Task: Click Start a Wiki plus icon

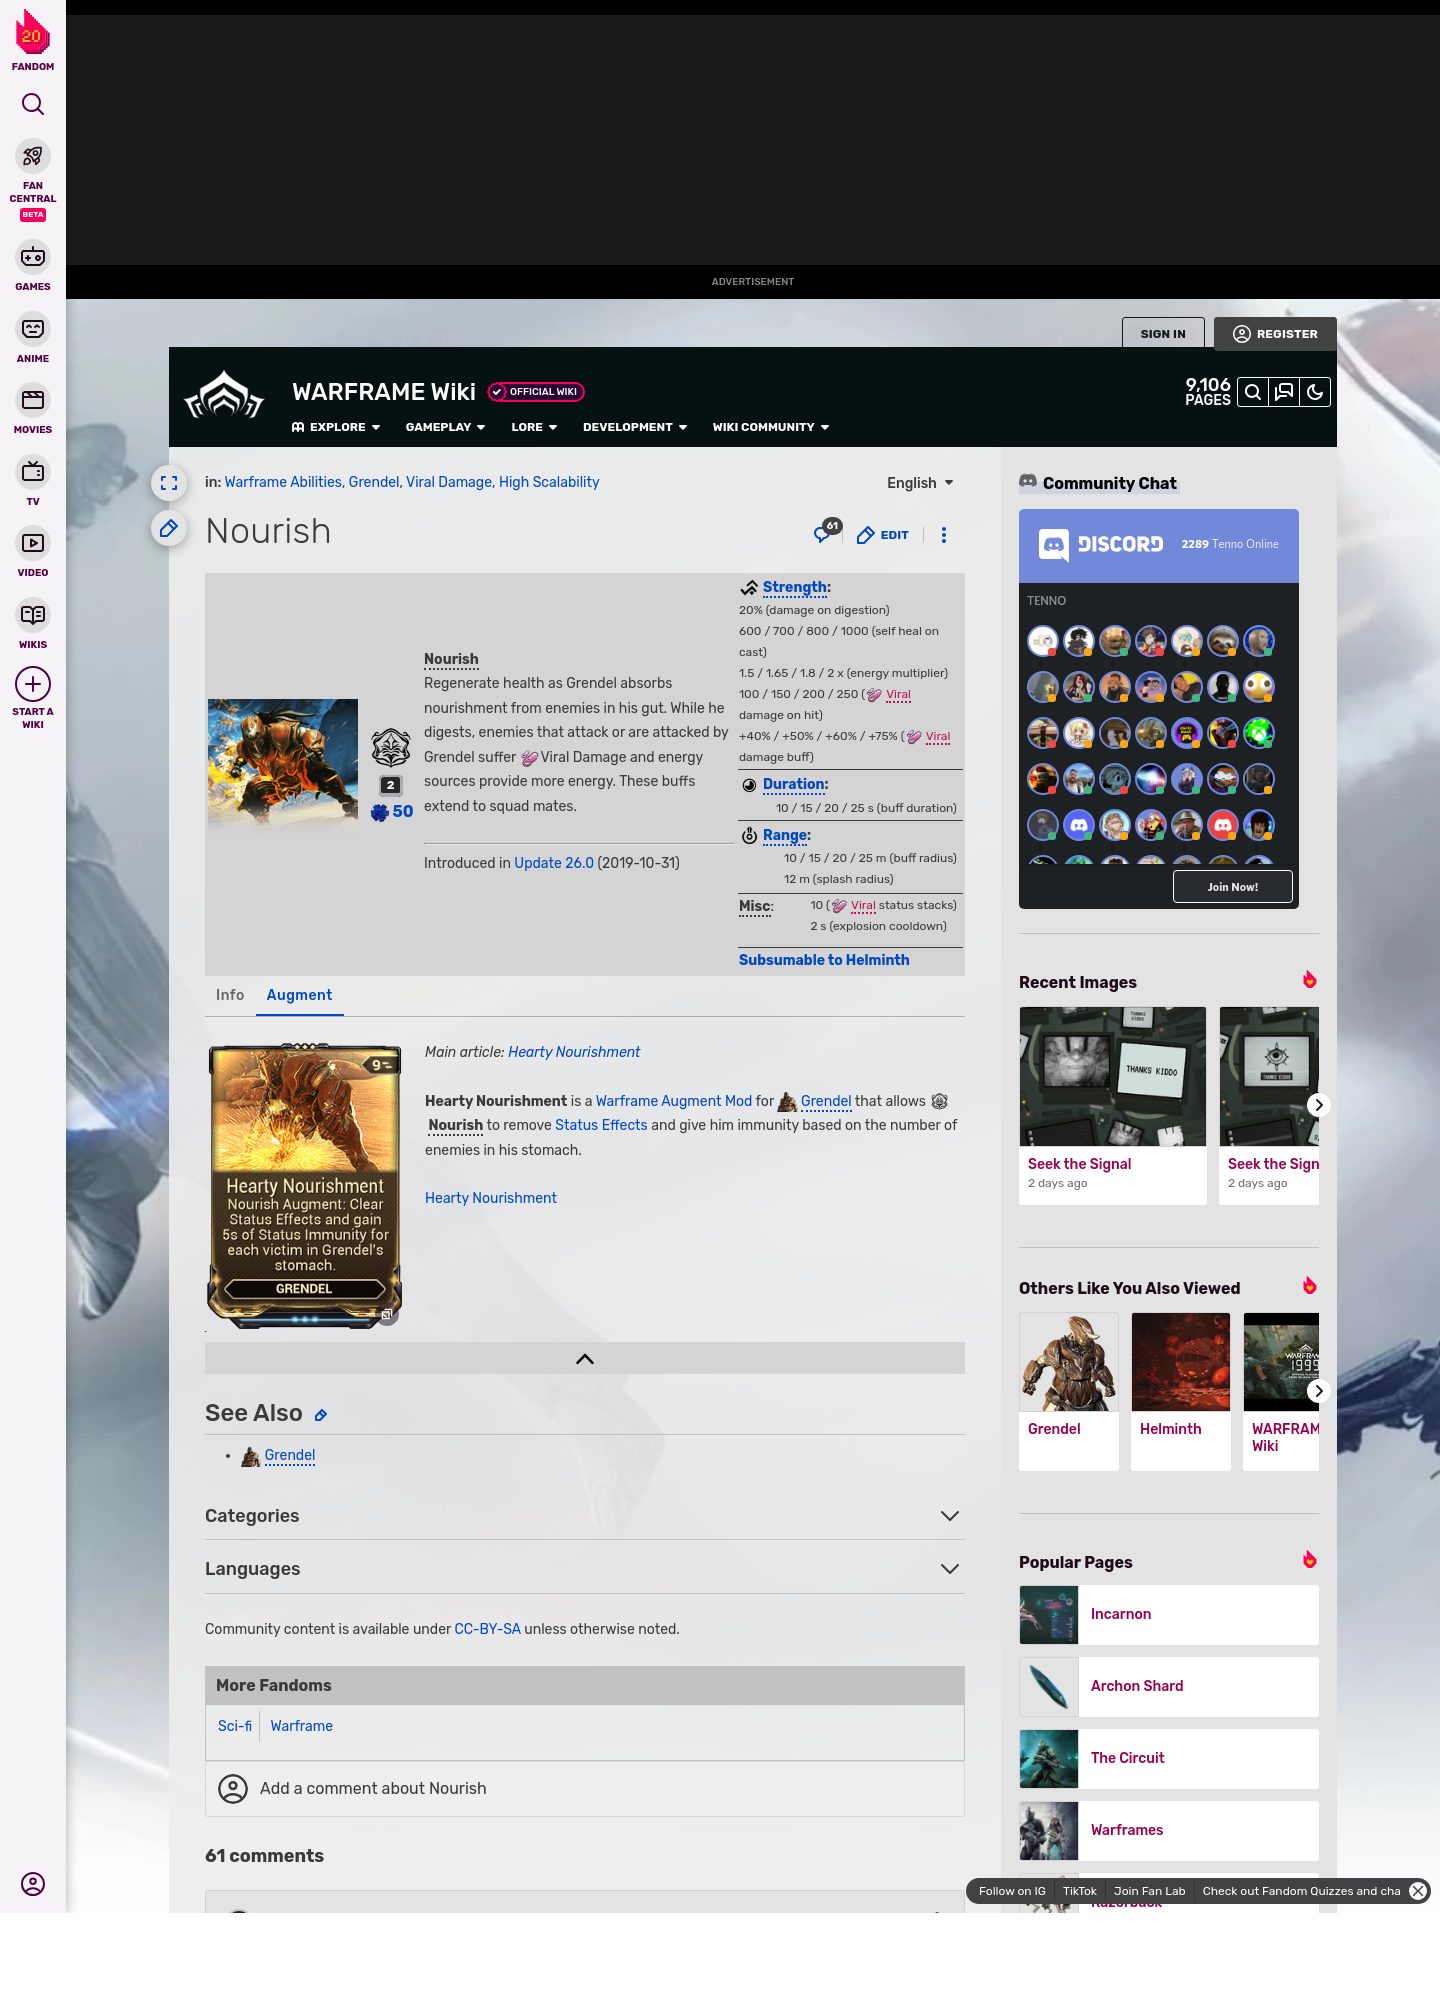Action: (33, 684)
